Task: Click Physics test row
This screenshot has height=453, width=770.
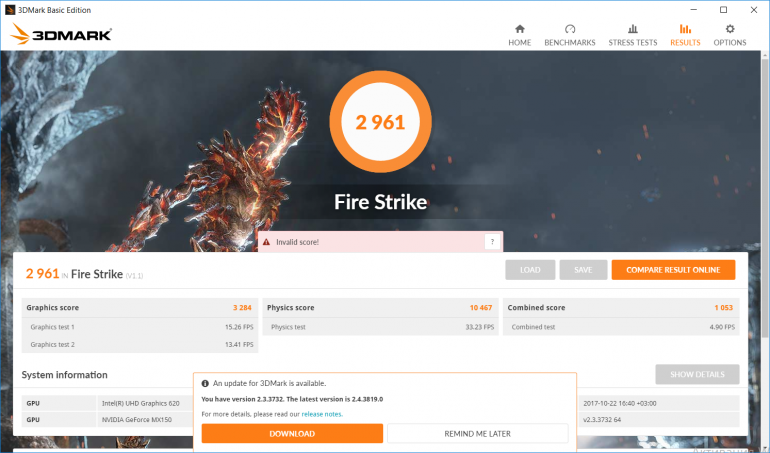Action: [x=381, y=327]
